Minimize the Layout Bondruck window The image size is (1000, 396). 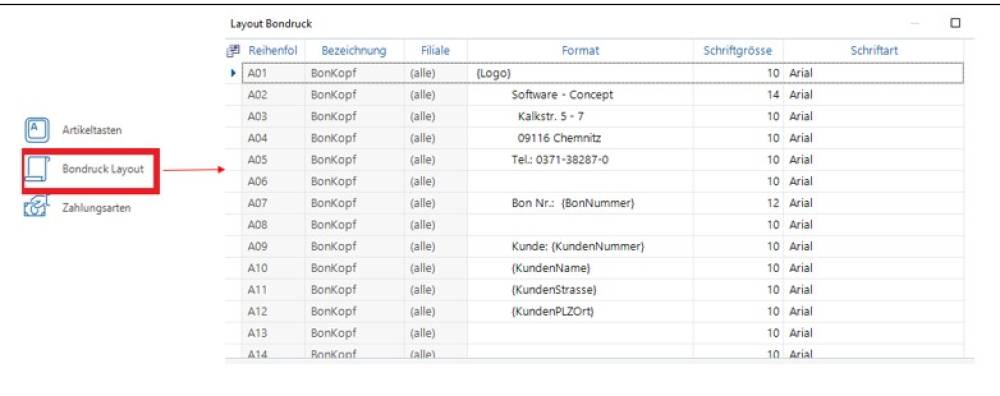coord(915,24)
